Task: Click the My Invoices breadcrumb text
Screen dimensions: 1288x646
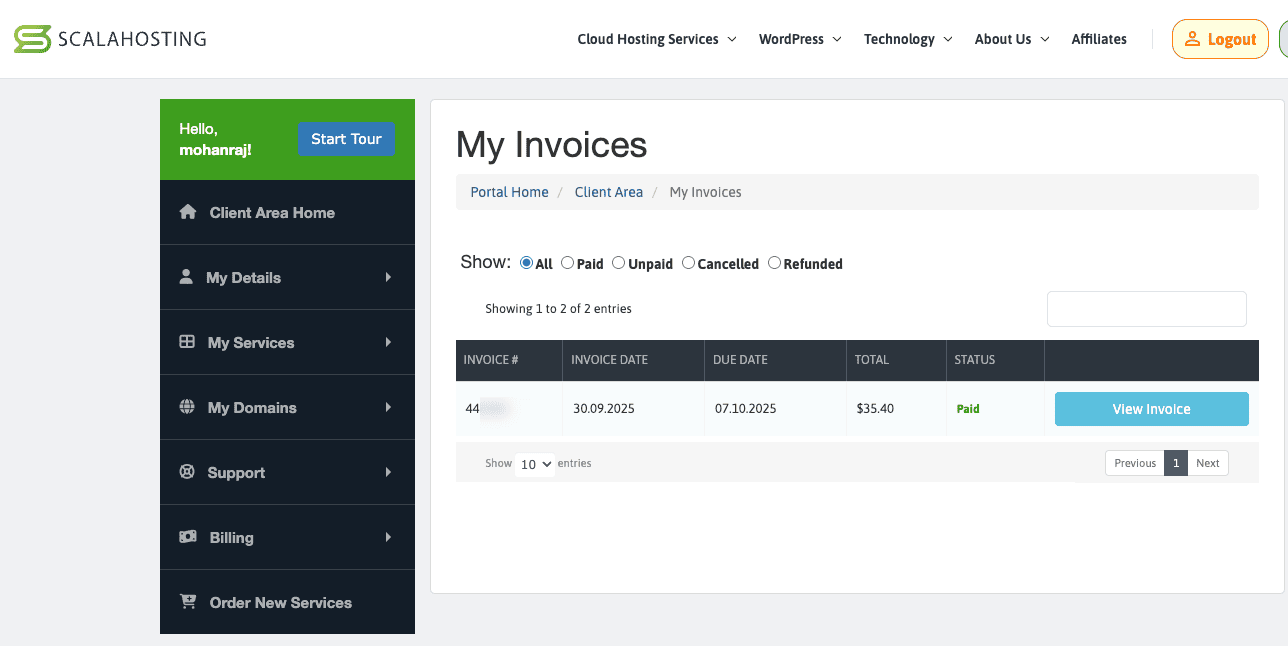Action: pyautogui.click(x=705, y=192)
